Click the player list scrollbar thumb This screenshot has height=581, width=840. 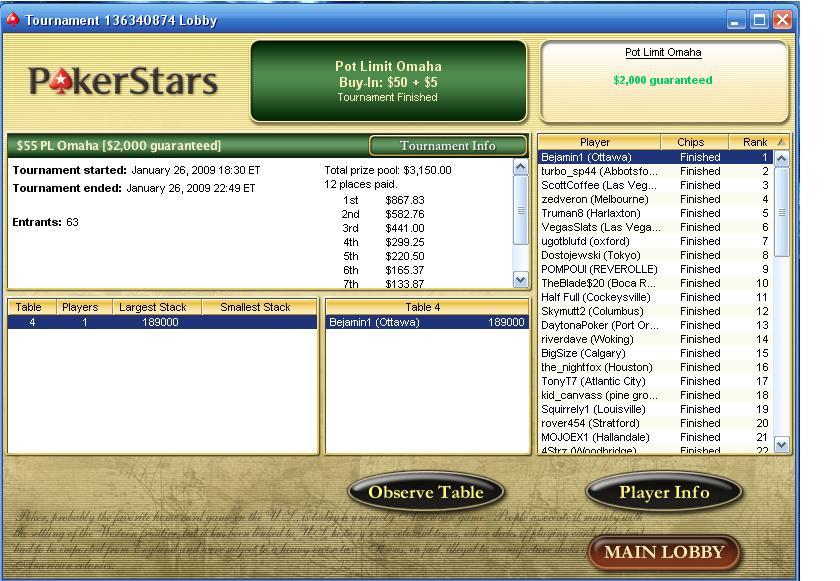coord(782,212)
